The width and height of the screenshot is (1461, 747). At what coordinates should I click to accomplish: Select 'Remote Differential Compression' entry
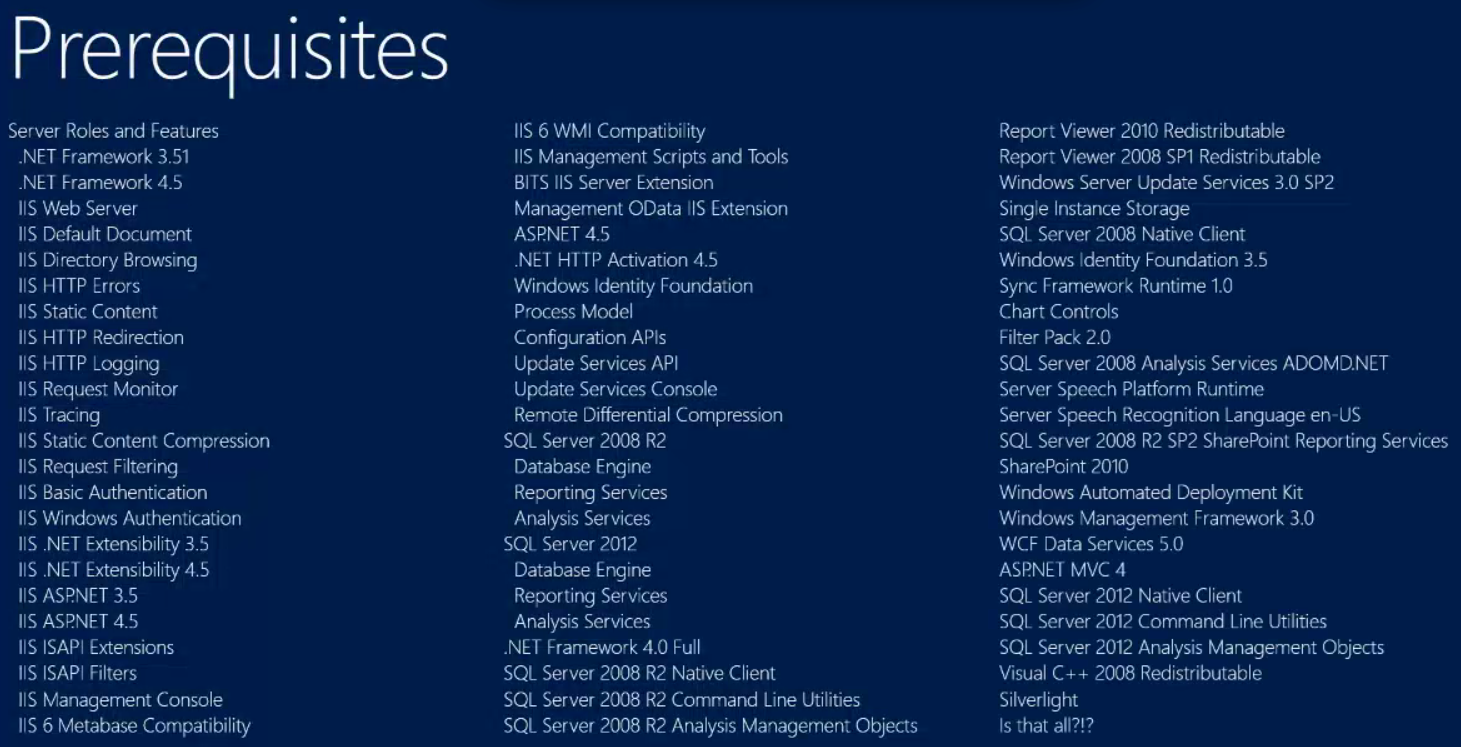click(649, 416)
